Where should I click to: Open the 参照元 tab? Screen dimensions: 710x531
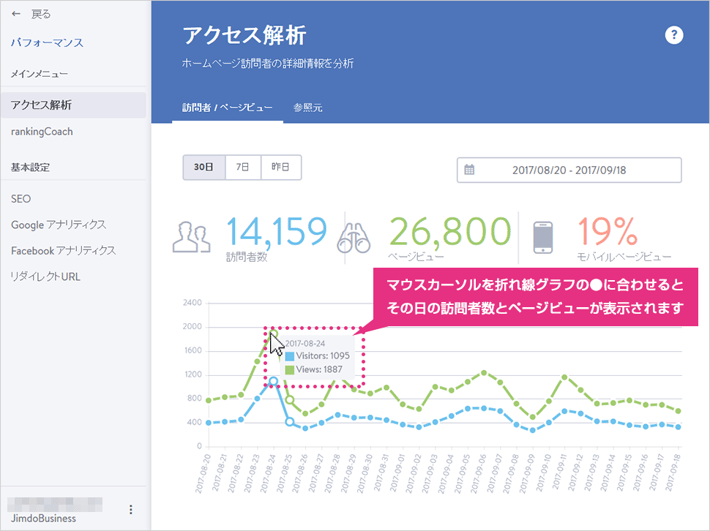point(308,107)
